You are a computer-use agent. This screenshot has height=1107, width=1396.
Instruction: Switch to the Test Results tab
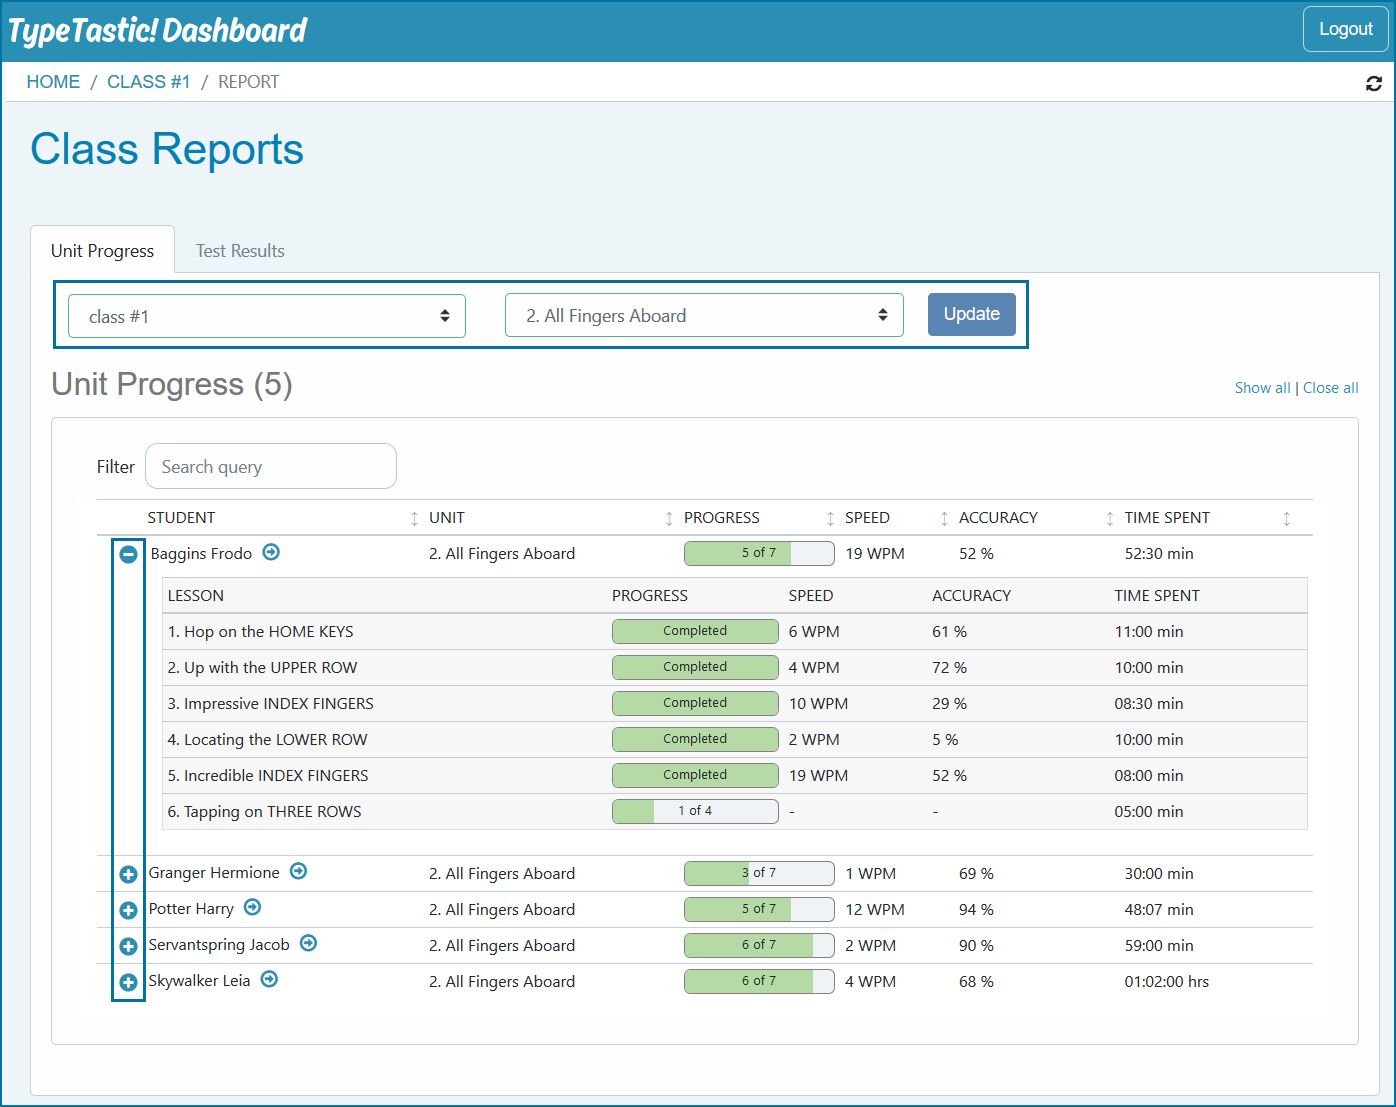coord(240,251)
